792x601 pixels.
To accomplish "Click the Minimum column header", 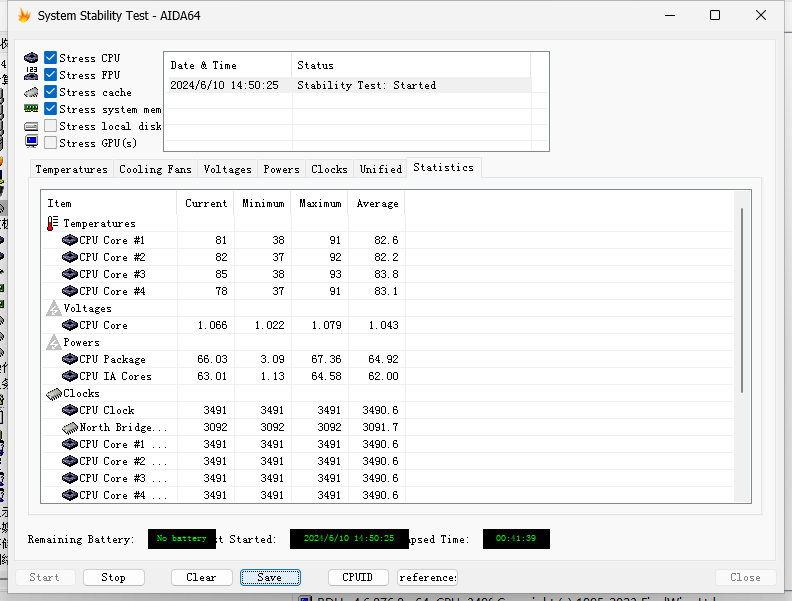I will click(263, 204).
